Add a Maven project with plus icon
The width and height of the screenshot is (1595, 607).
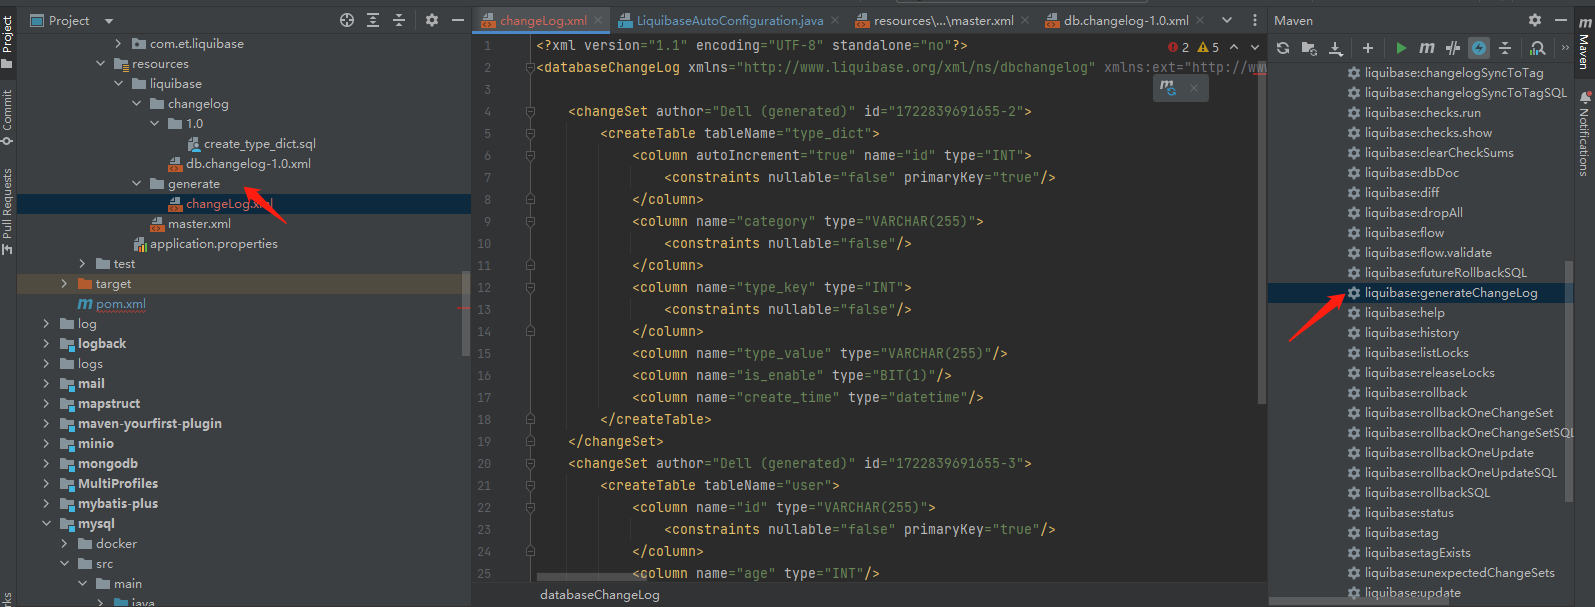[x=1368, y=48]
